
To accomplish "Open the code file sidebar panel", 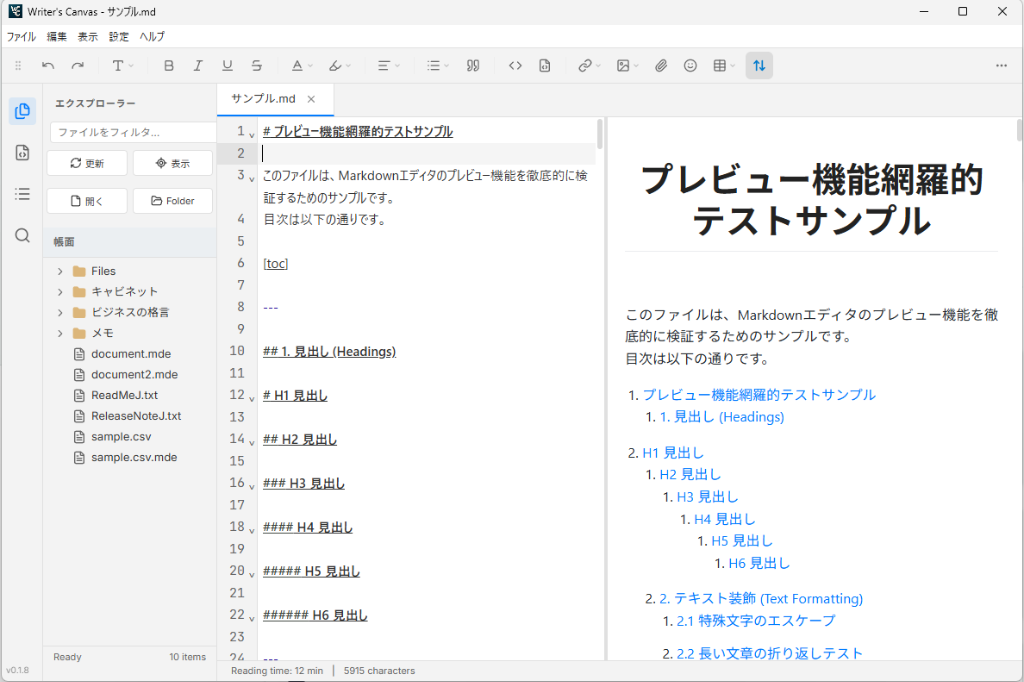I will [x=22, y=153].
